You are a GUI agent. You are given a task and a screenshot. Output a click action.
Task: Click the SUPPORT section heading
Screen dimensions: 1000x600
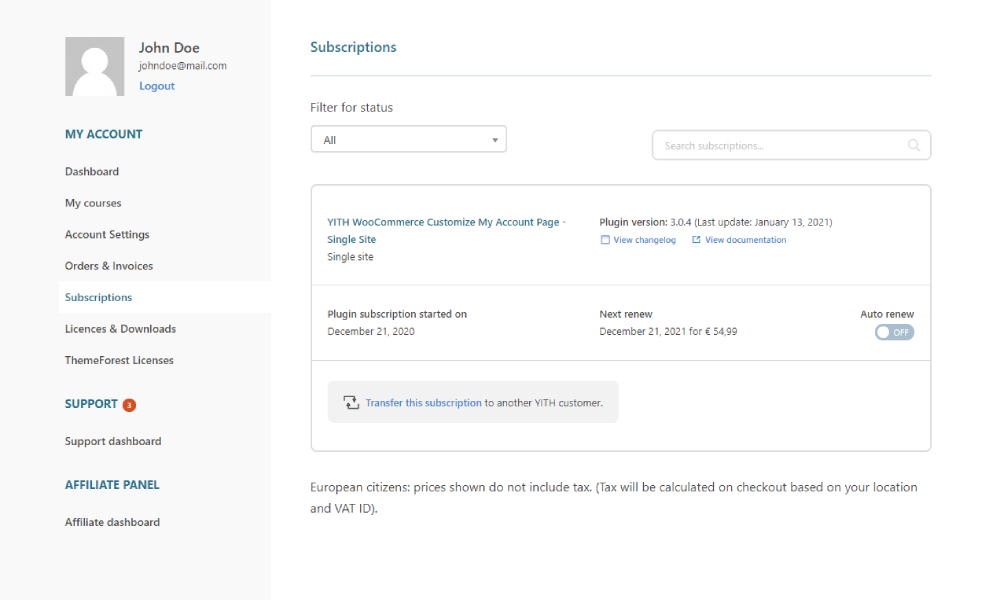(x=91, y=404)
